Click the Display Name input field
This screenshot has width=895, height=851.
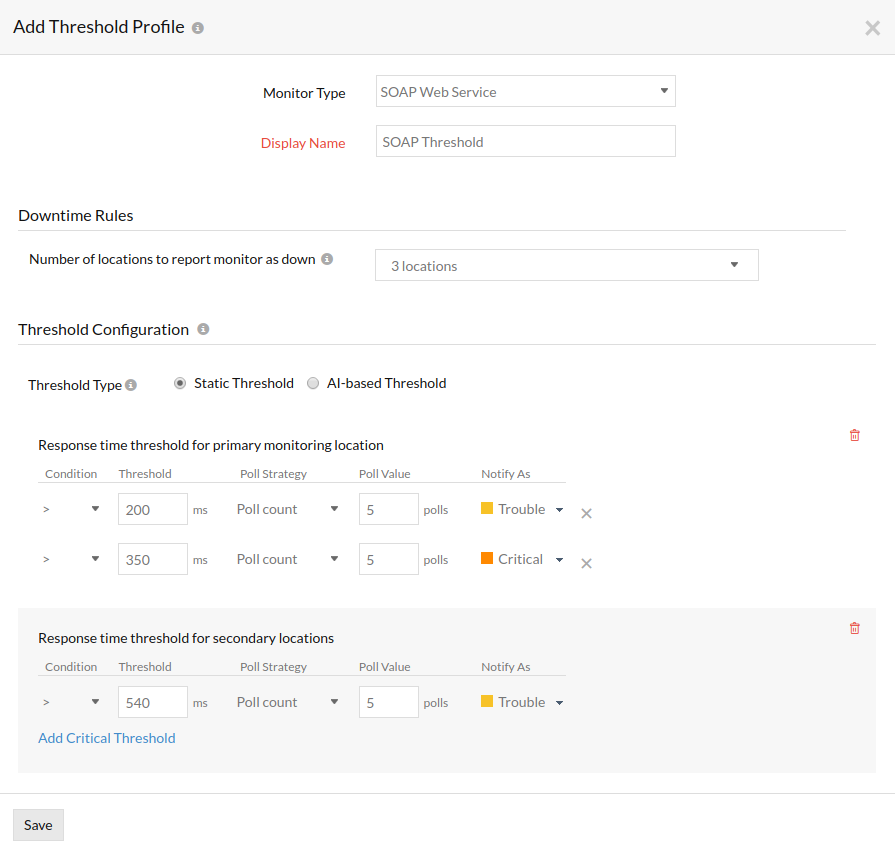point(525,141)
